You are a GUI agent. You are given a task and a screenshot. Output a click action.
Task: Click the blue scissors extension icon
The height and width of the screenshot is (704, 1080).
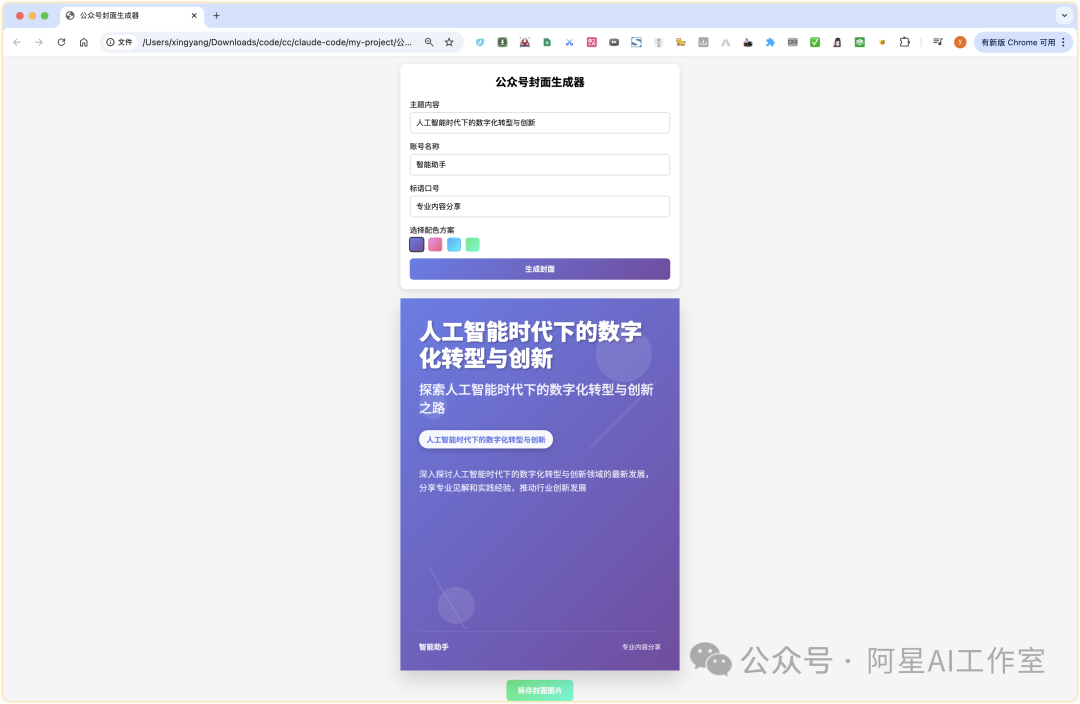569,42
